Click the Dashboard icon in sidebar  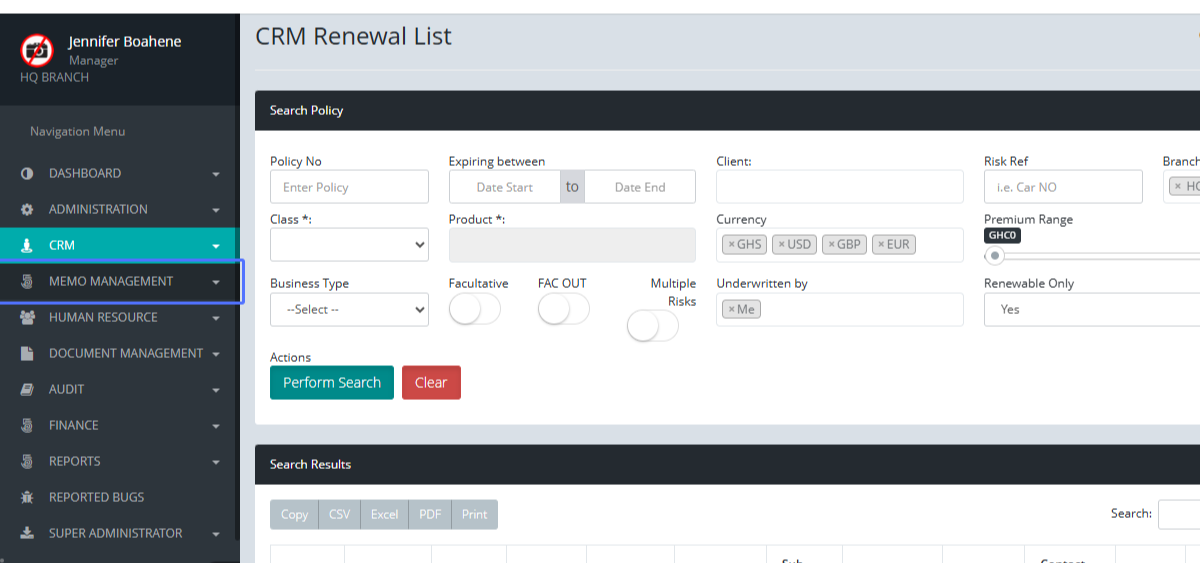[x=27, y=174]
